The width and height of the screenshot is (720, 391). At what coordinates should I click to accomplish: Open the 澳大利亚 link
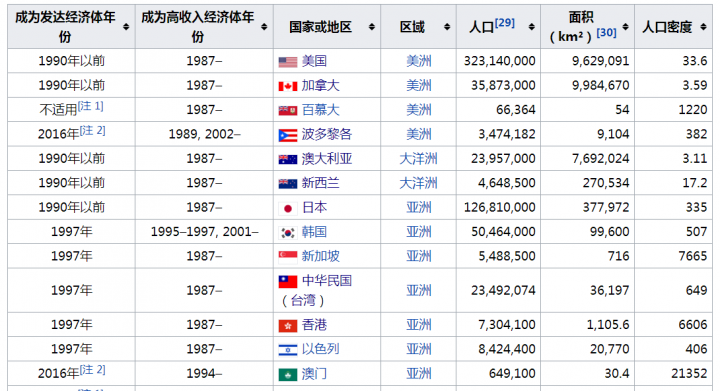point(327,159)
